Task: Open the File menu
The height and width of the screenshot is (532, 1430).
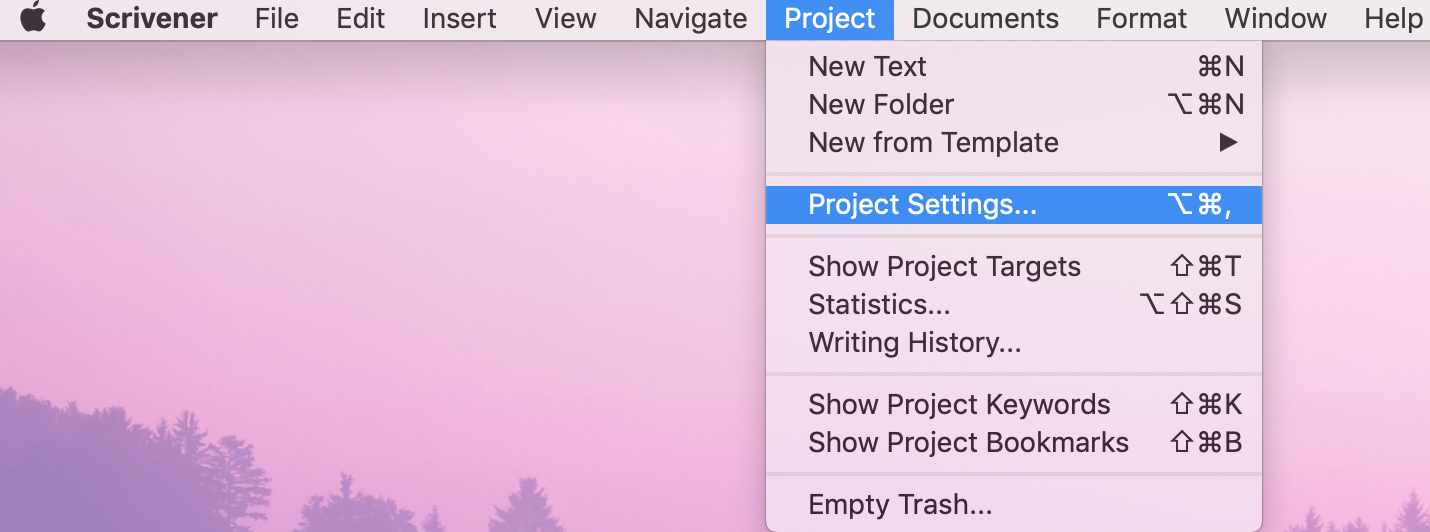Action: (277, 18)
